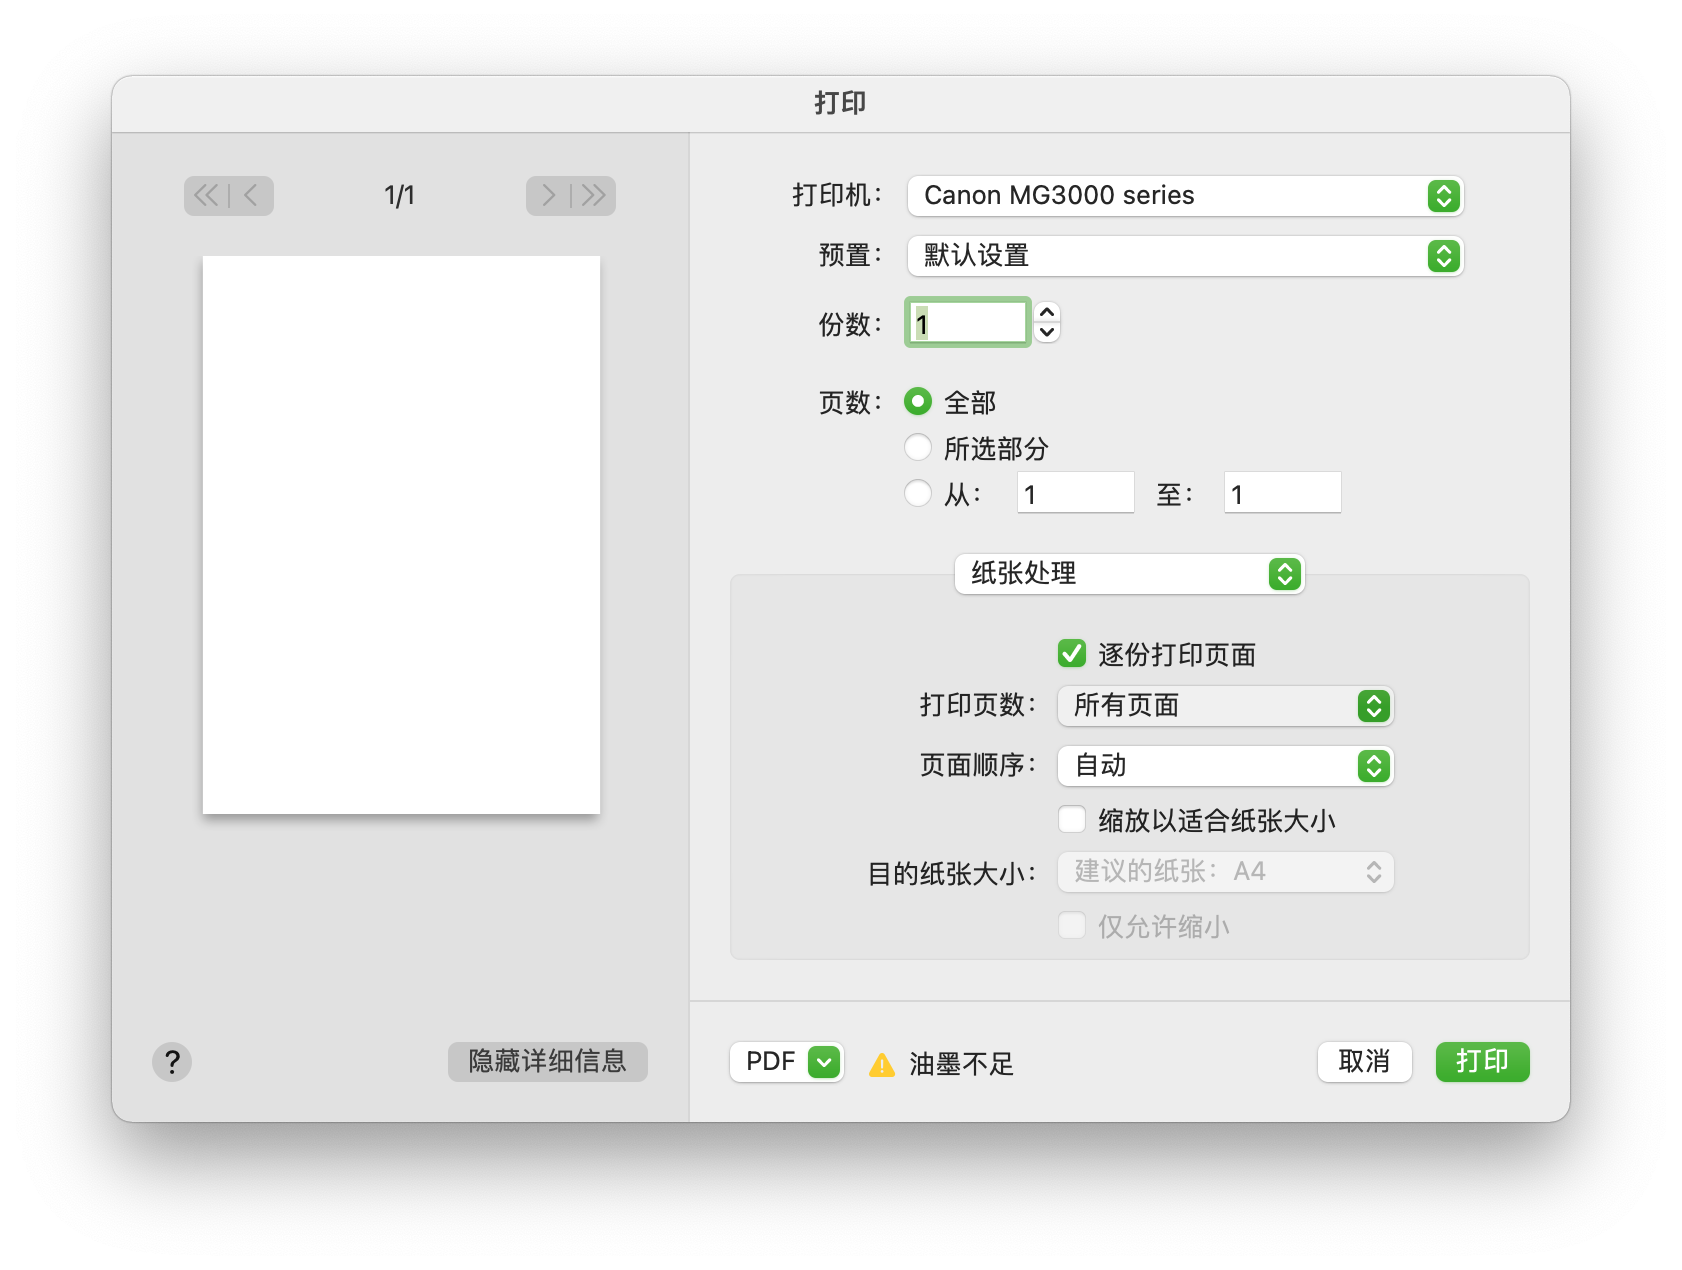Uncheck the 逐份打印页面 checkbox
This screenshot has height=1270, width=1682.
[x=1072, y=654]
